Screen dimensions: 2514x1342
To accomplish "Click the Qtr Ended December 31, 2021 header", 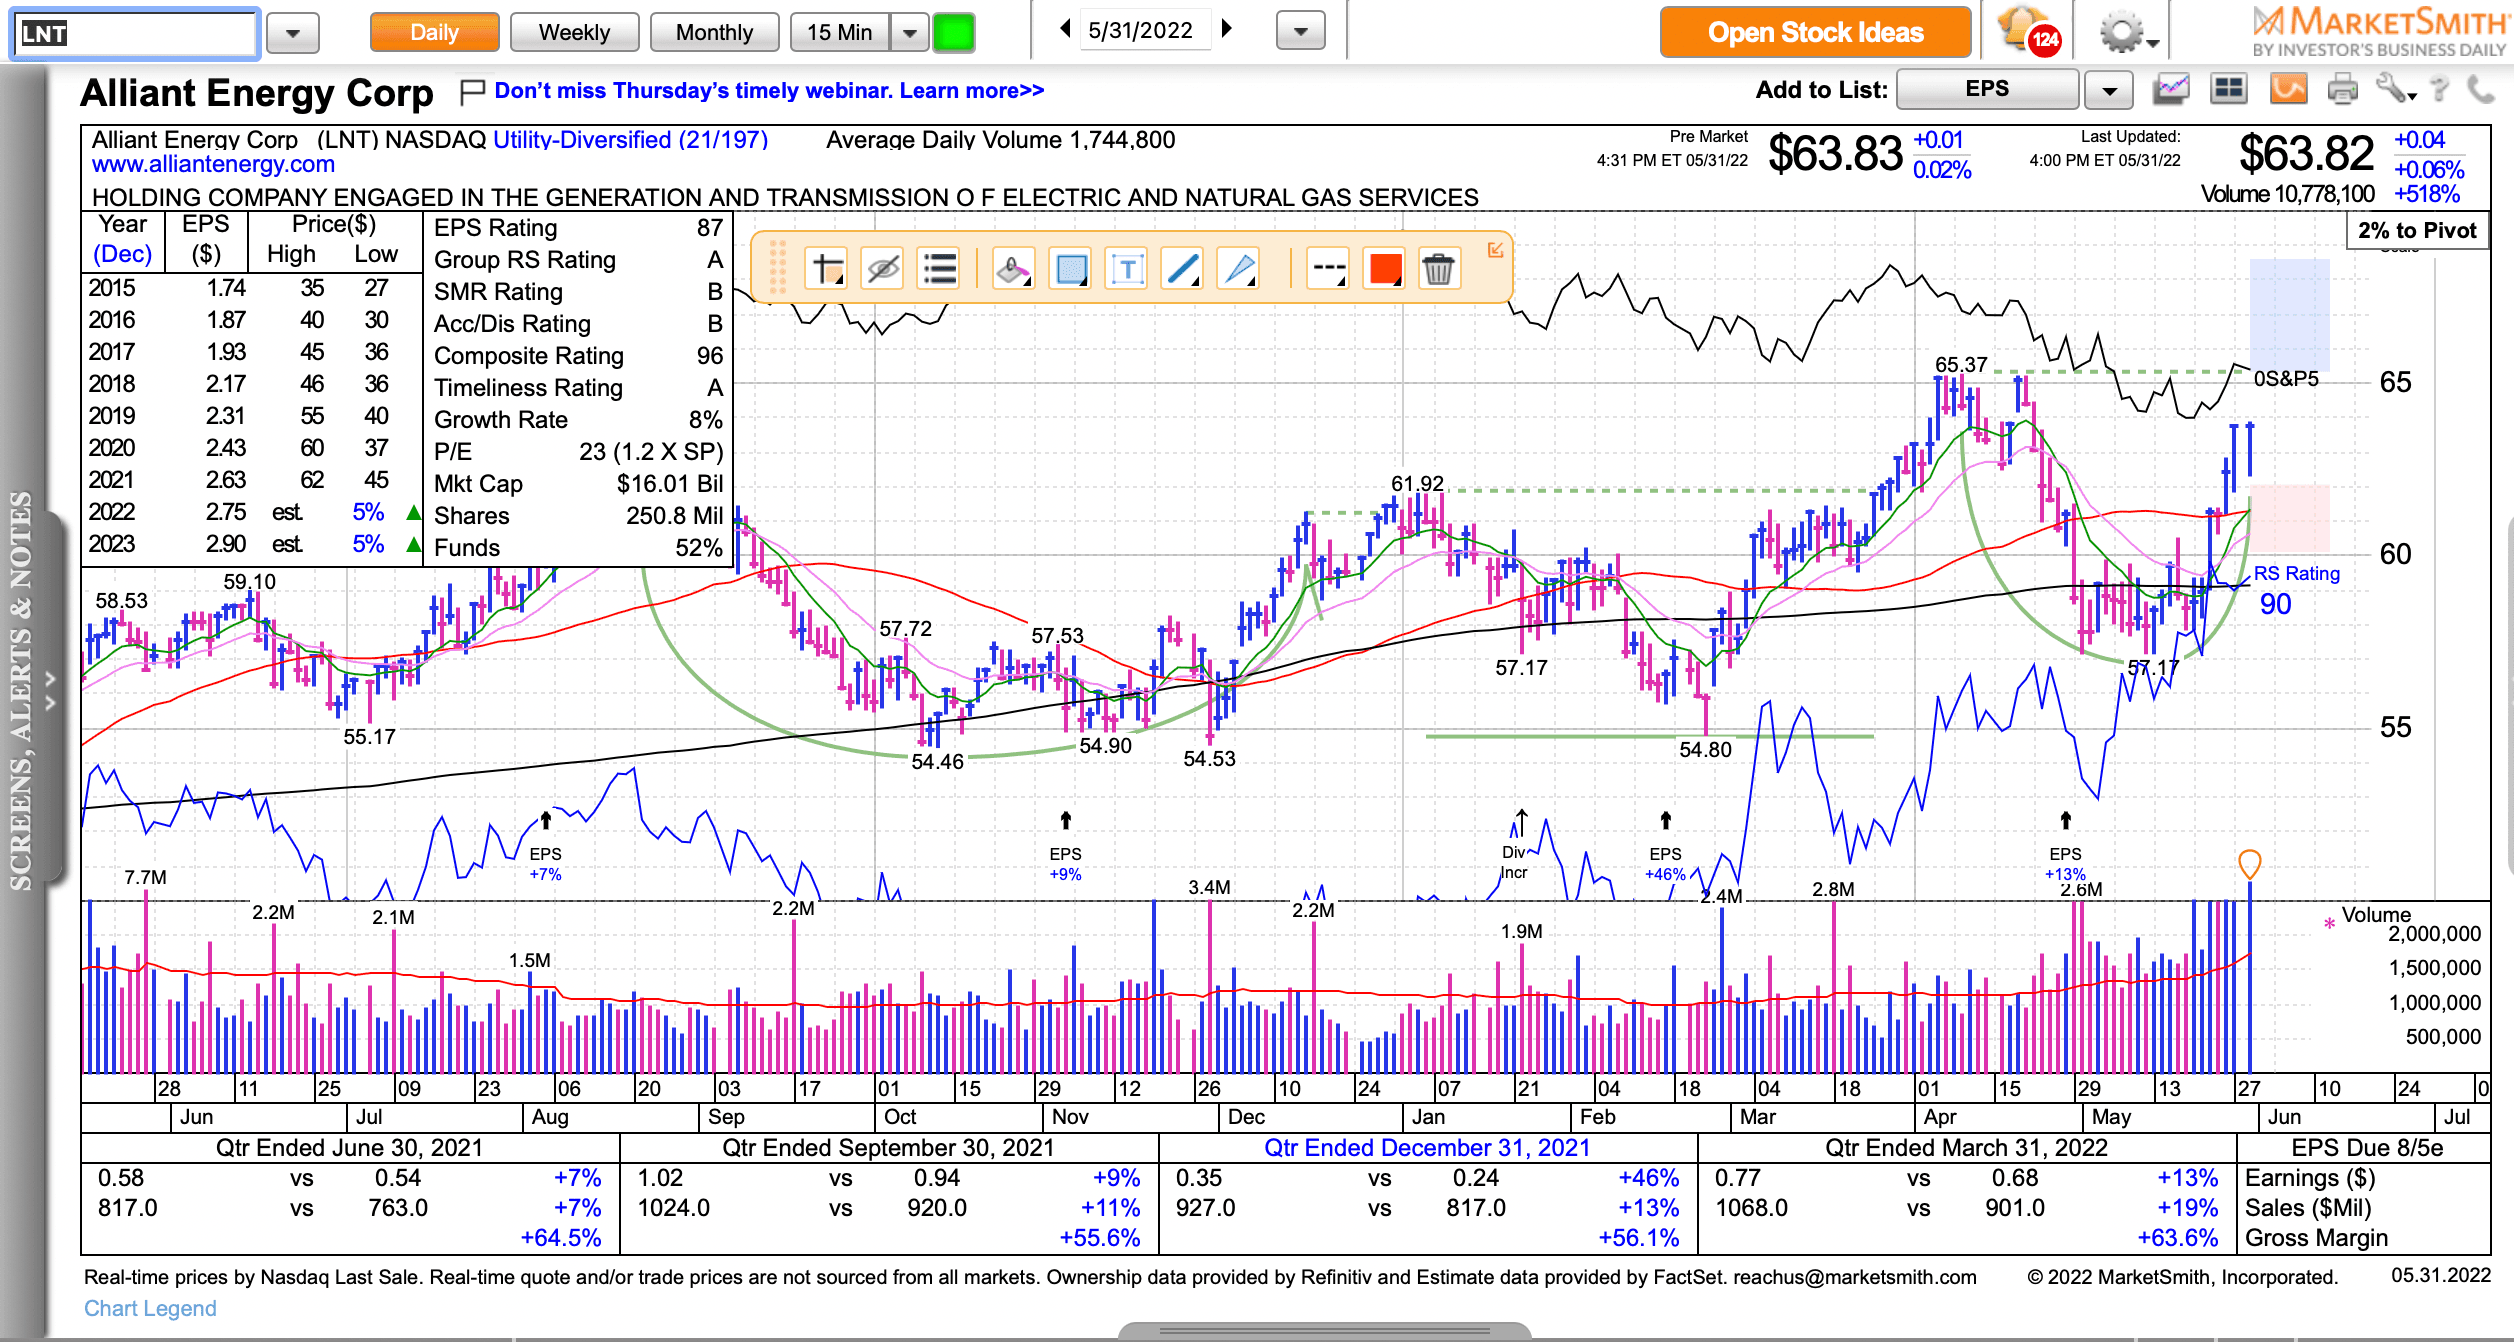I will coord(1427,1147).
